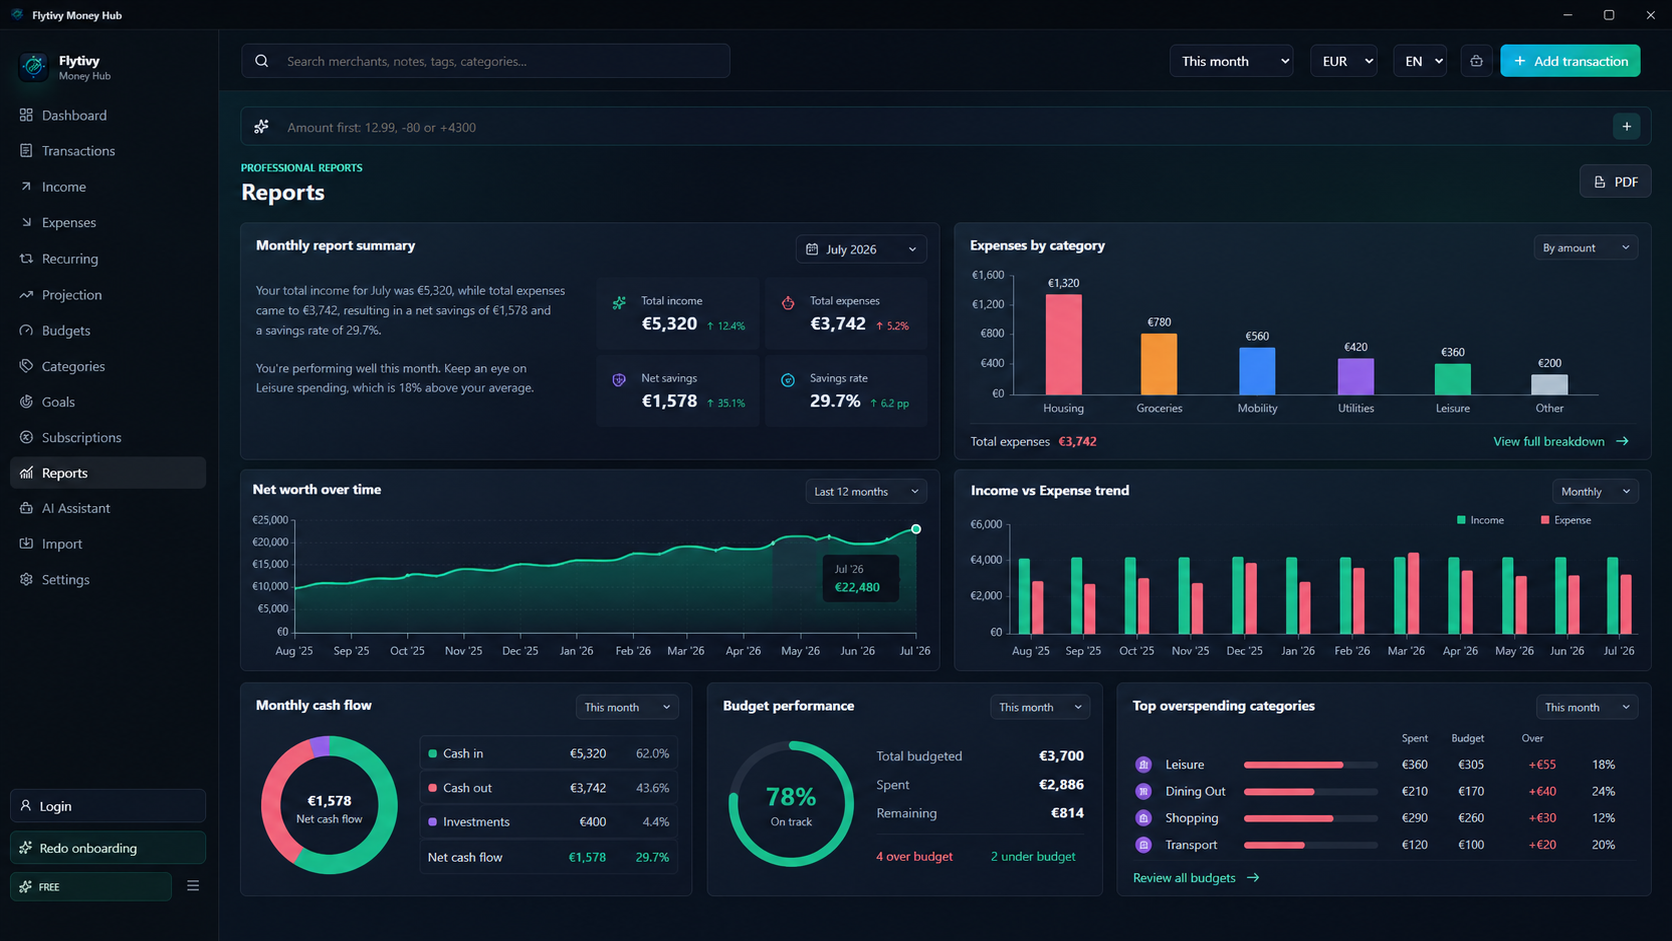Click the sparkle icon in quick-add bar
The height and width of the screenshot is (941, 1672).
262,127
